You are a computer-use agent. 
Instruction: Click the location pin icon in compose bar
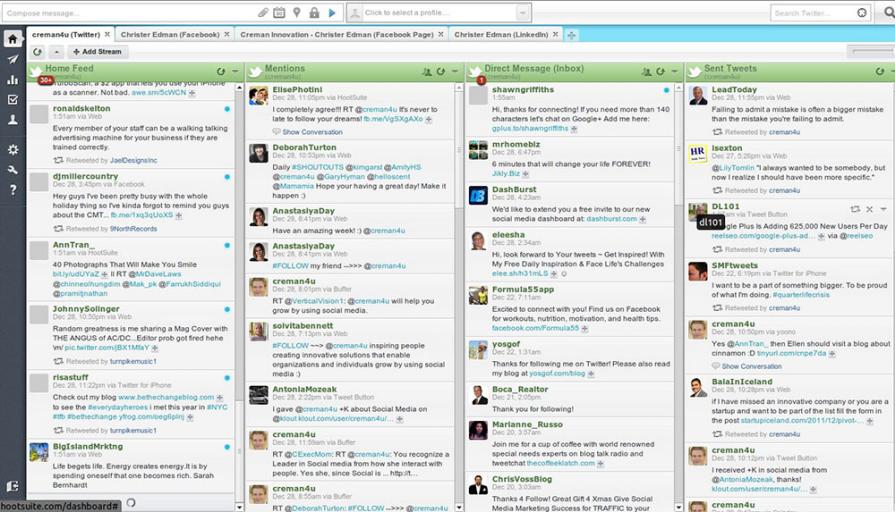tap(297, 13)
